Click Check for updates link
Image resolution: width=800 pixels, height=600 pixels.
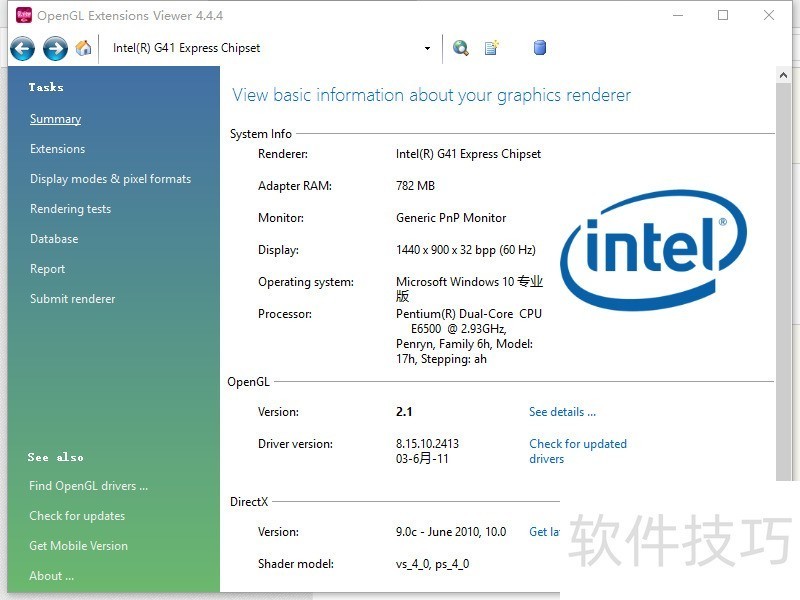(x=77, y=516)
